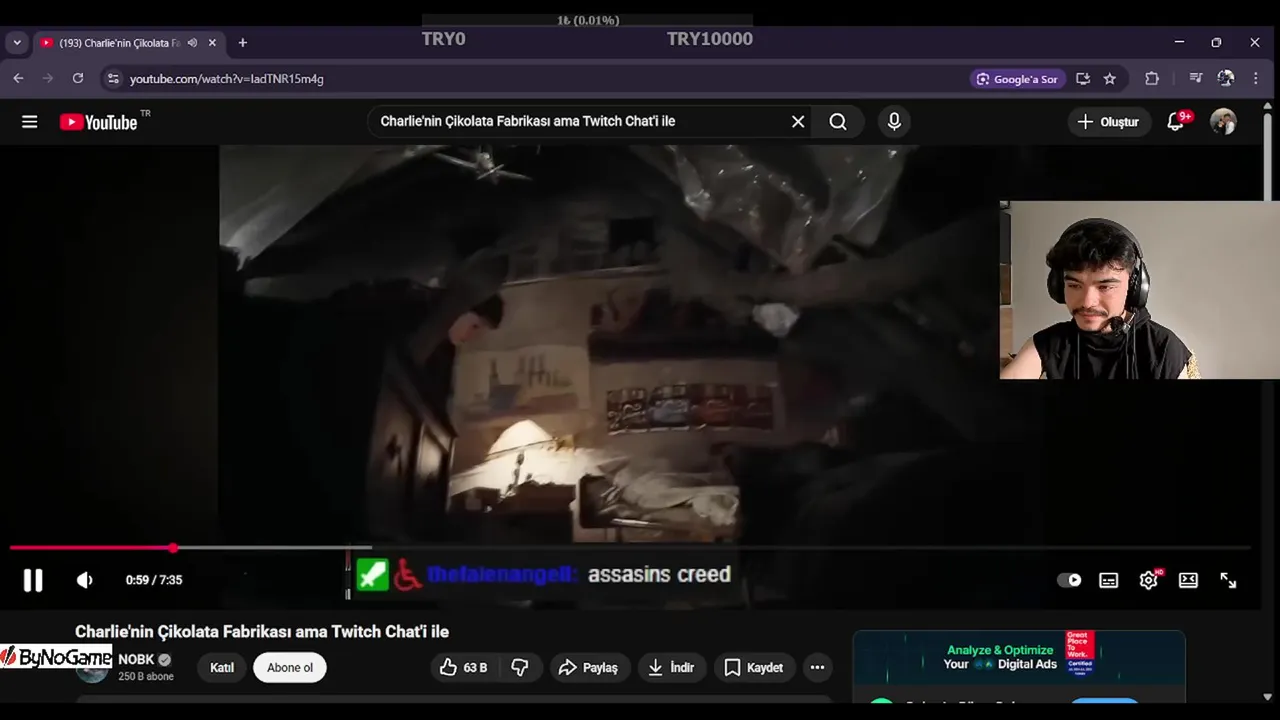Bookmark this page with the star

pyautogui.click(x=1110, y=78)
